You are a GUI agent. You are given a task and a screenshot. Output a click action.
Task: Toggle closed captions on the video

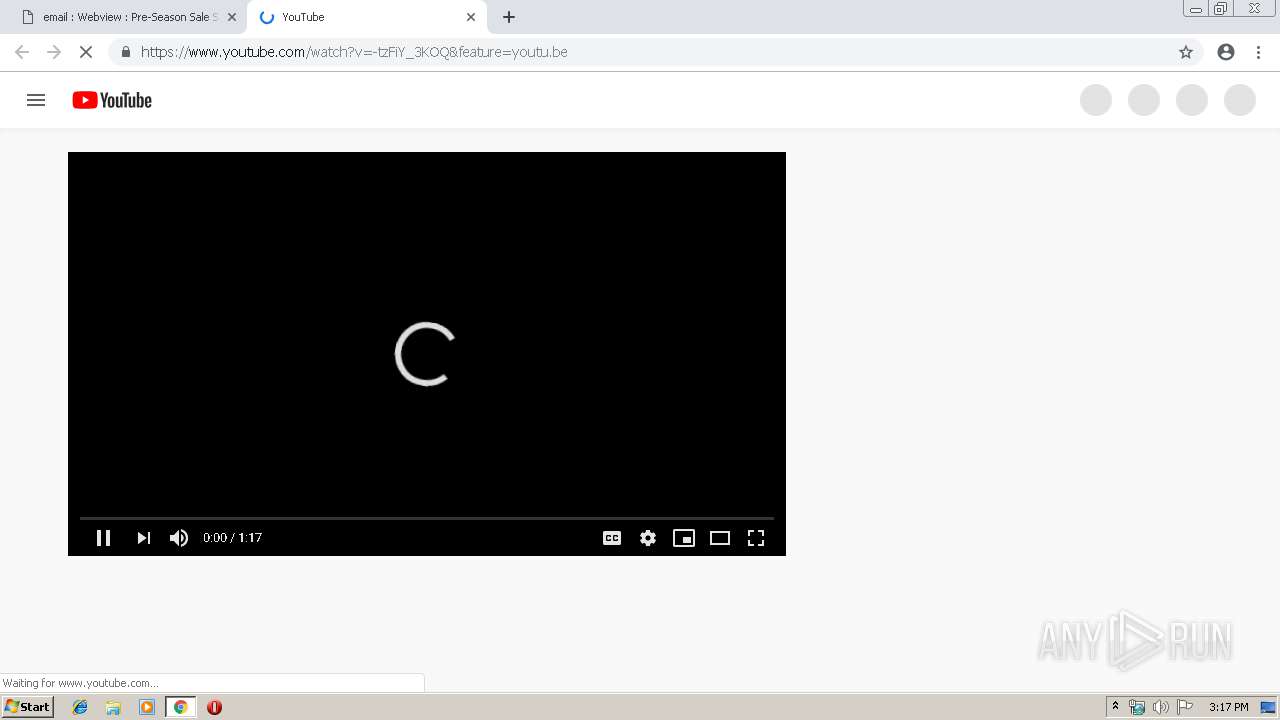612,538
